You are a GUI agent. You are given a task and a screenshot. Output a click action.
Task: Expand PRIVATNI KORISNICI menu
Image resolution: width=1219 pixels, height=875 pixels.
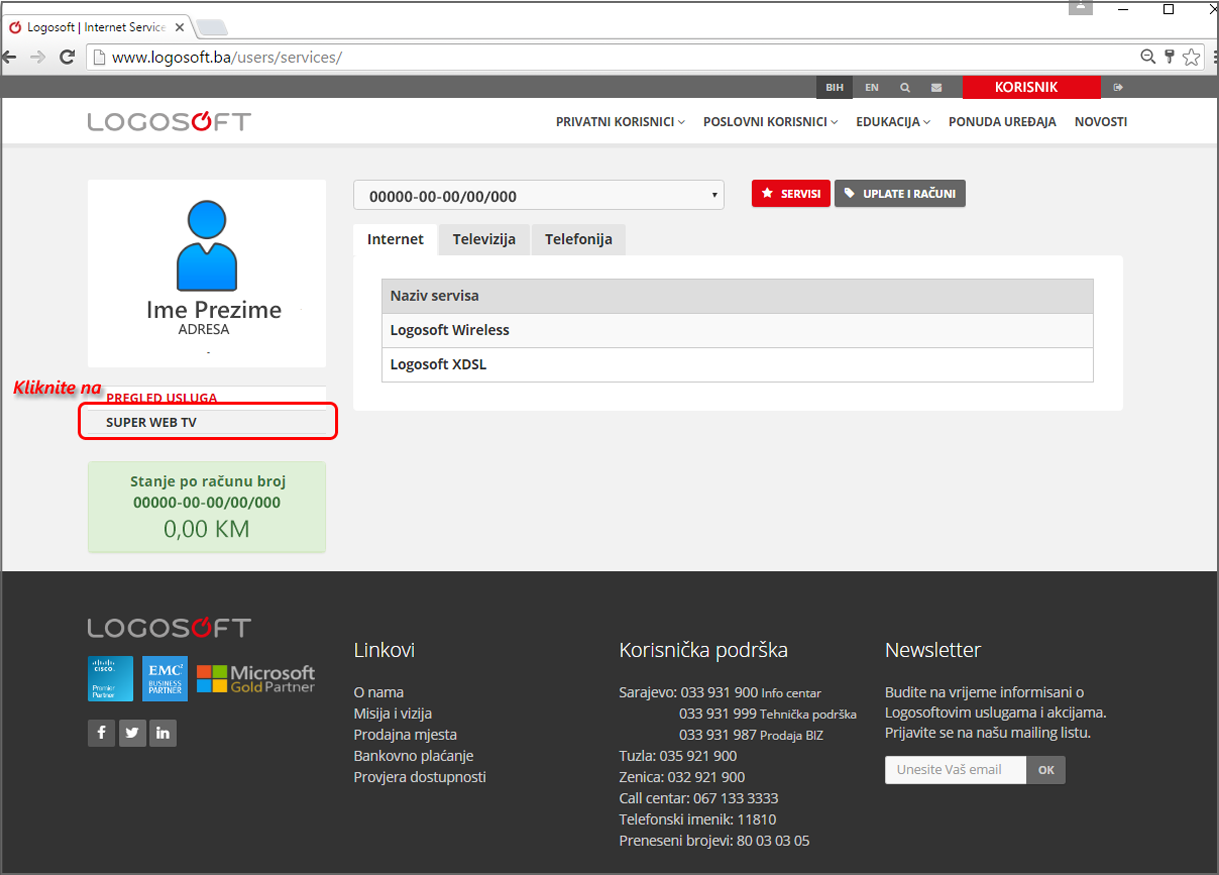tap(620, 122)
